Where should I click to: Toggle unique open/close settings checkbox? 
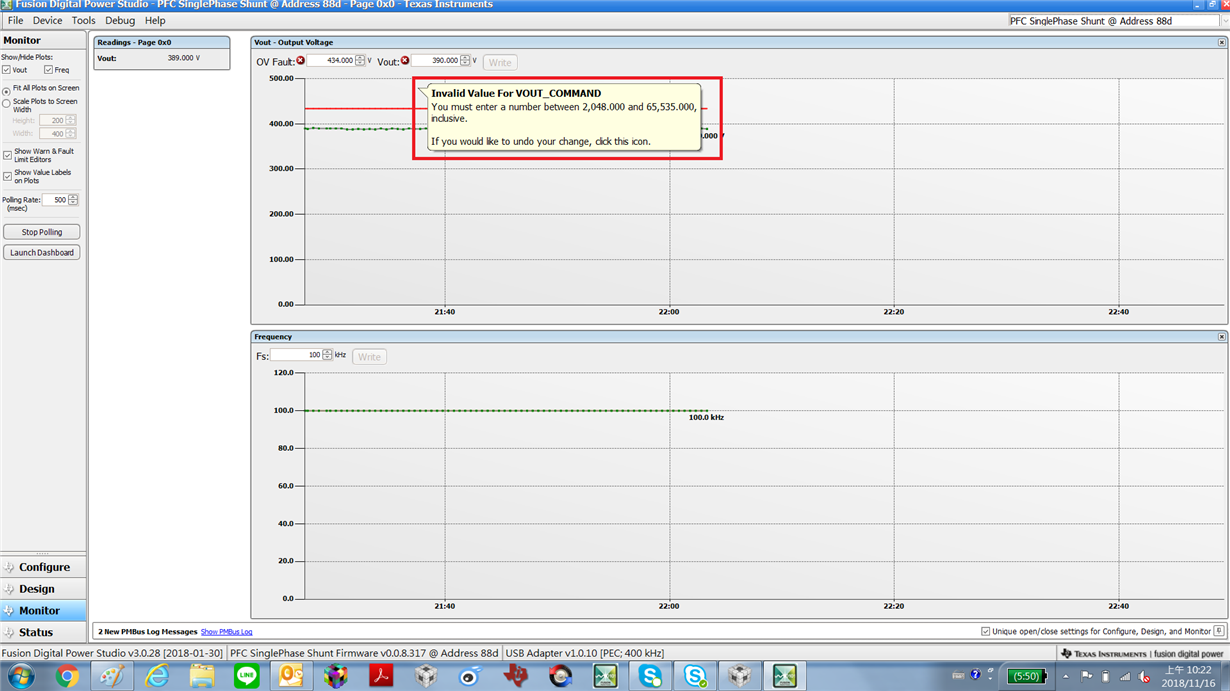pos(986,631)
